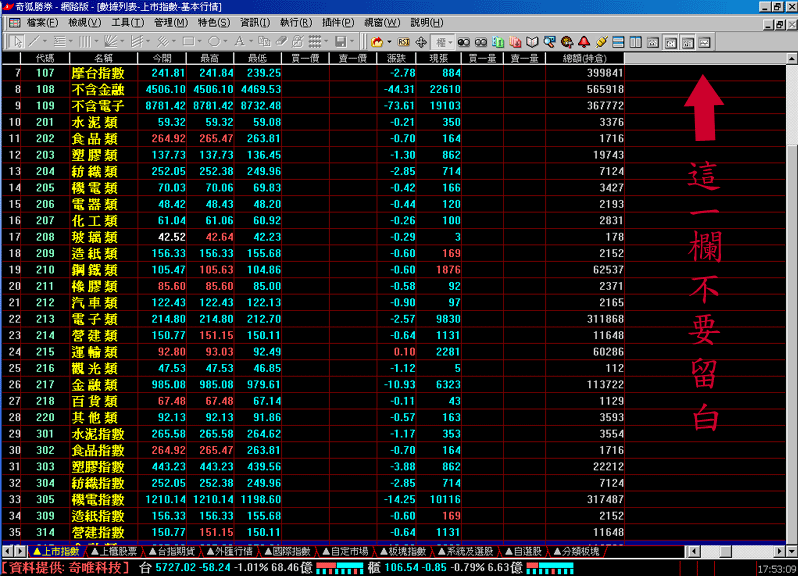Choose the ellipse drawing tool
Image resolution: width=798 pixels, height=576 pixels.
(213, 41)
